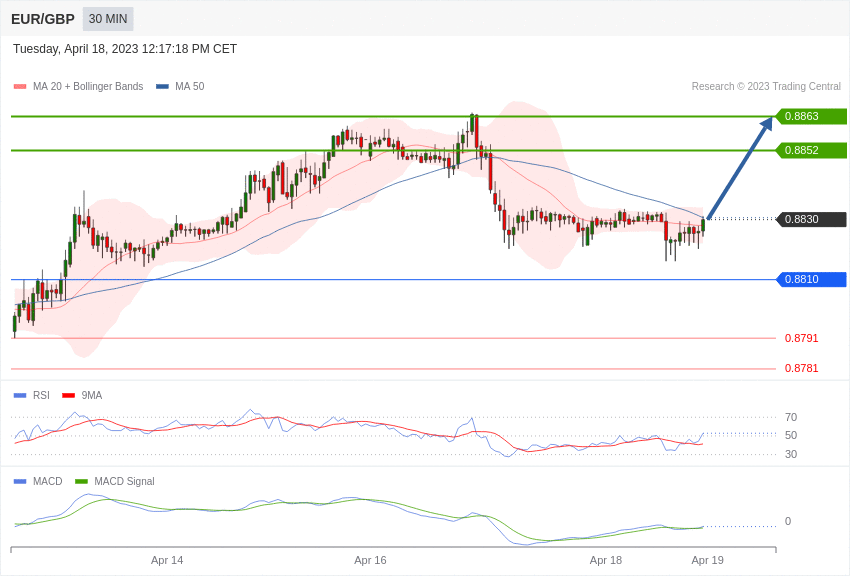Click the 'MA 20 + Bollinger Bands' legend label
The image size is (850, 576).
pyautogui.click(x=88, y=87)
